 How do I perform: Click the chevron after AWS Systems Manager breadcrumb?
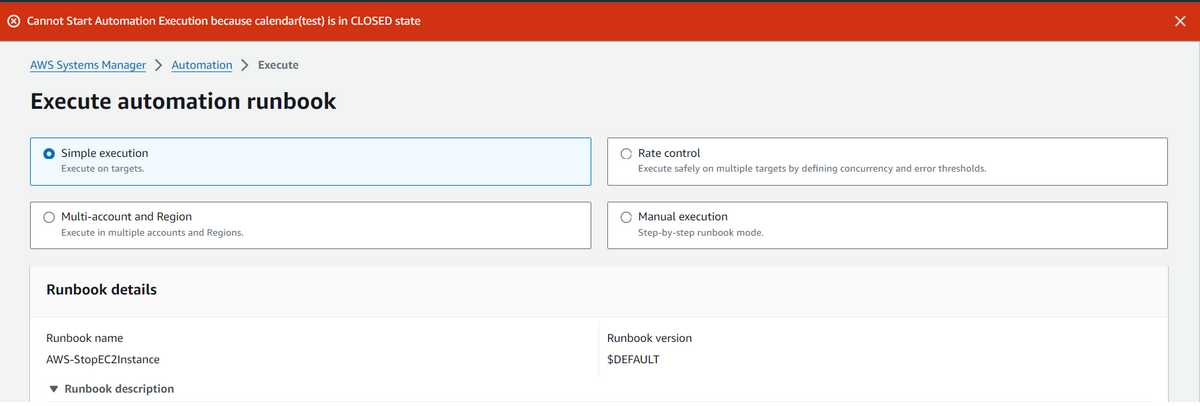pos(159,66)
